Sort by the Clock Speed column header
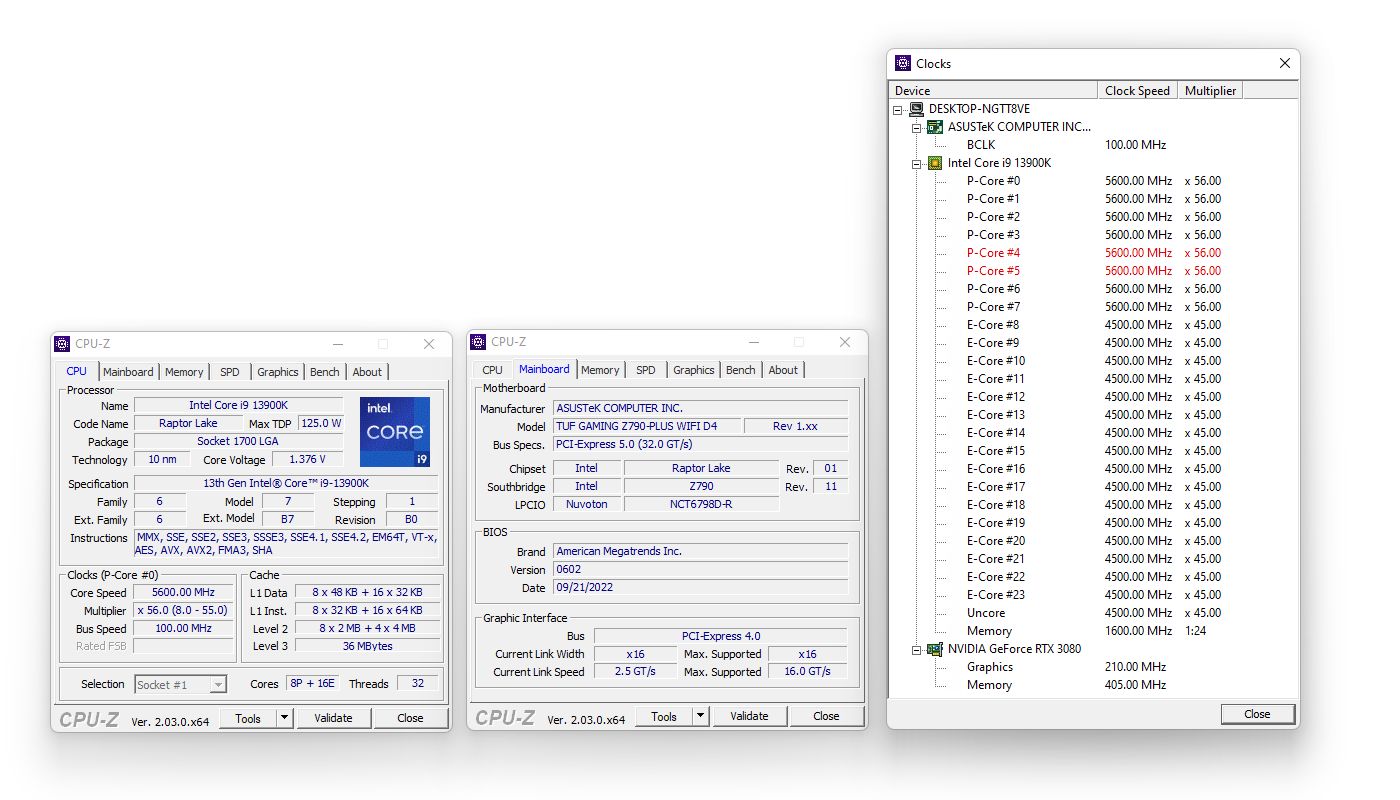Image resolution: width=1400 pixels, height=800 pixels. (1137, 90)
